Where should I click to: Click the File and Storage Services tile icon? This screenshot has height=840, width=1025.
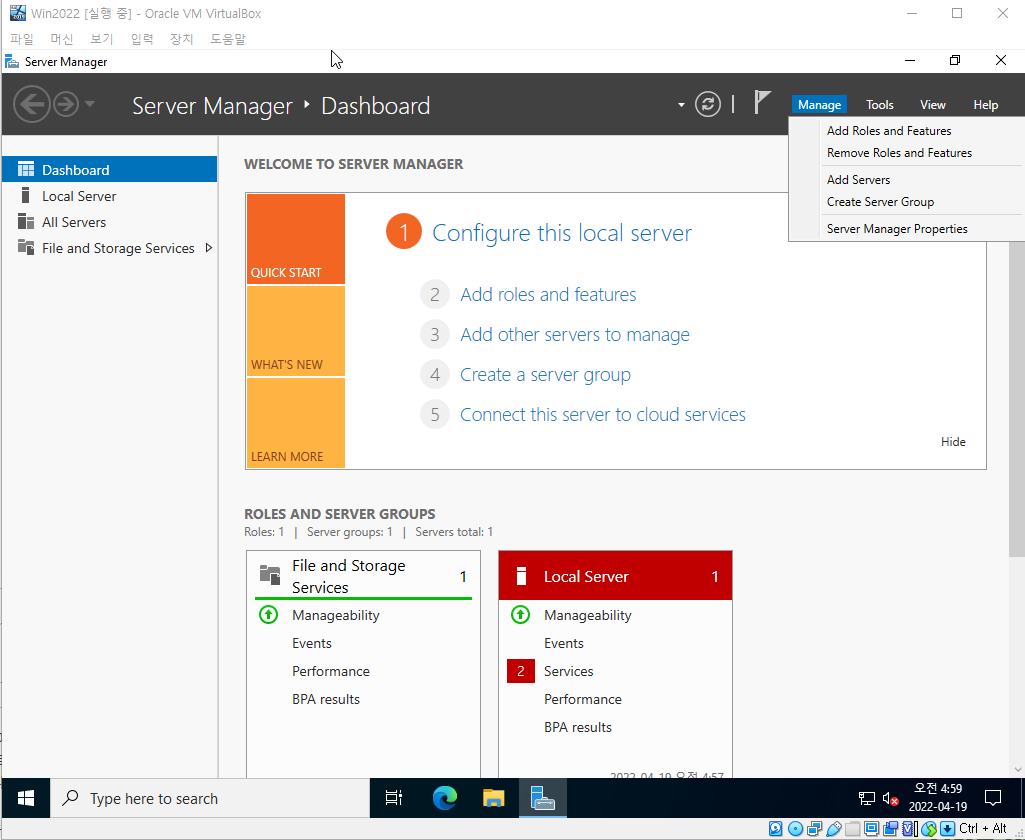click(x=269, y=575)
